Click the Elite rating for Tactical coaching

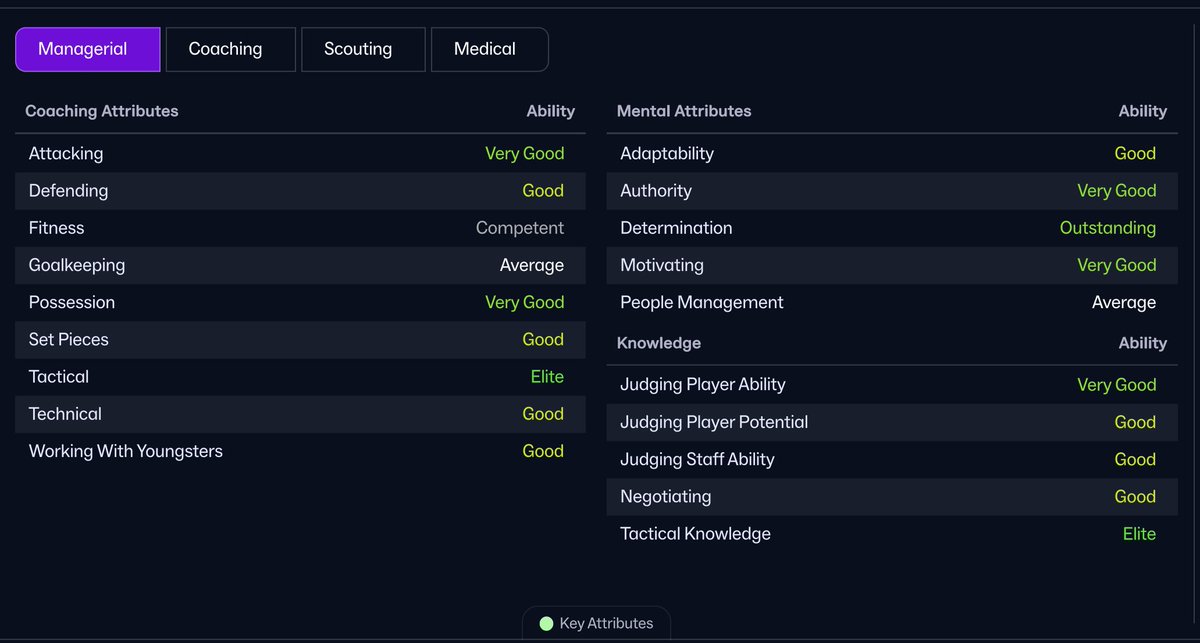tap(547, 377)
